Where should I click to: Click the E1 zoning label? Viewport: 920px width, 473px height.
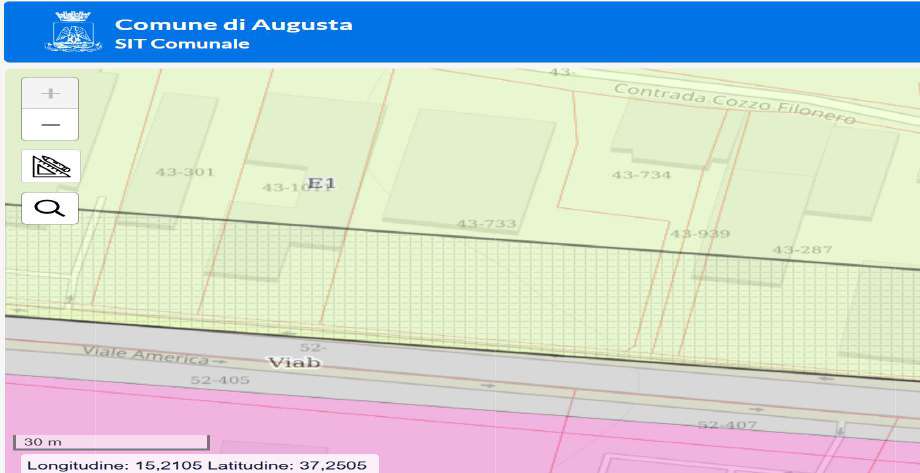pyautogui.click(x=322, y=183)
